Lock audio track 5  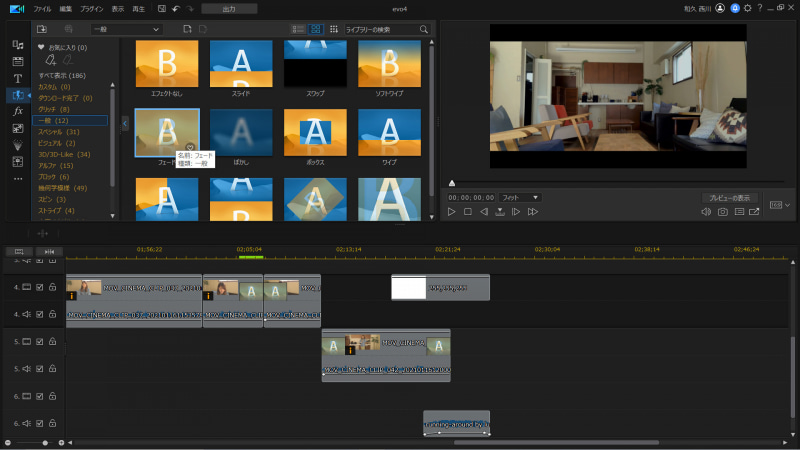point(53,369)
